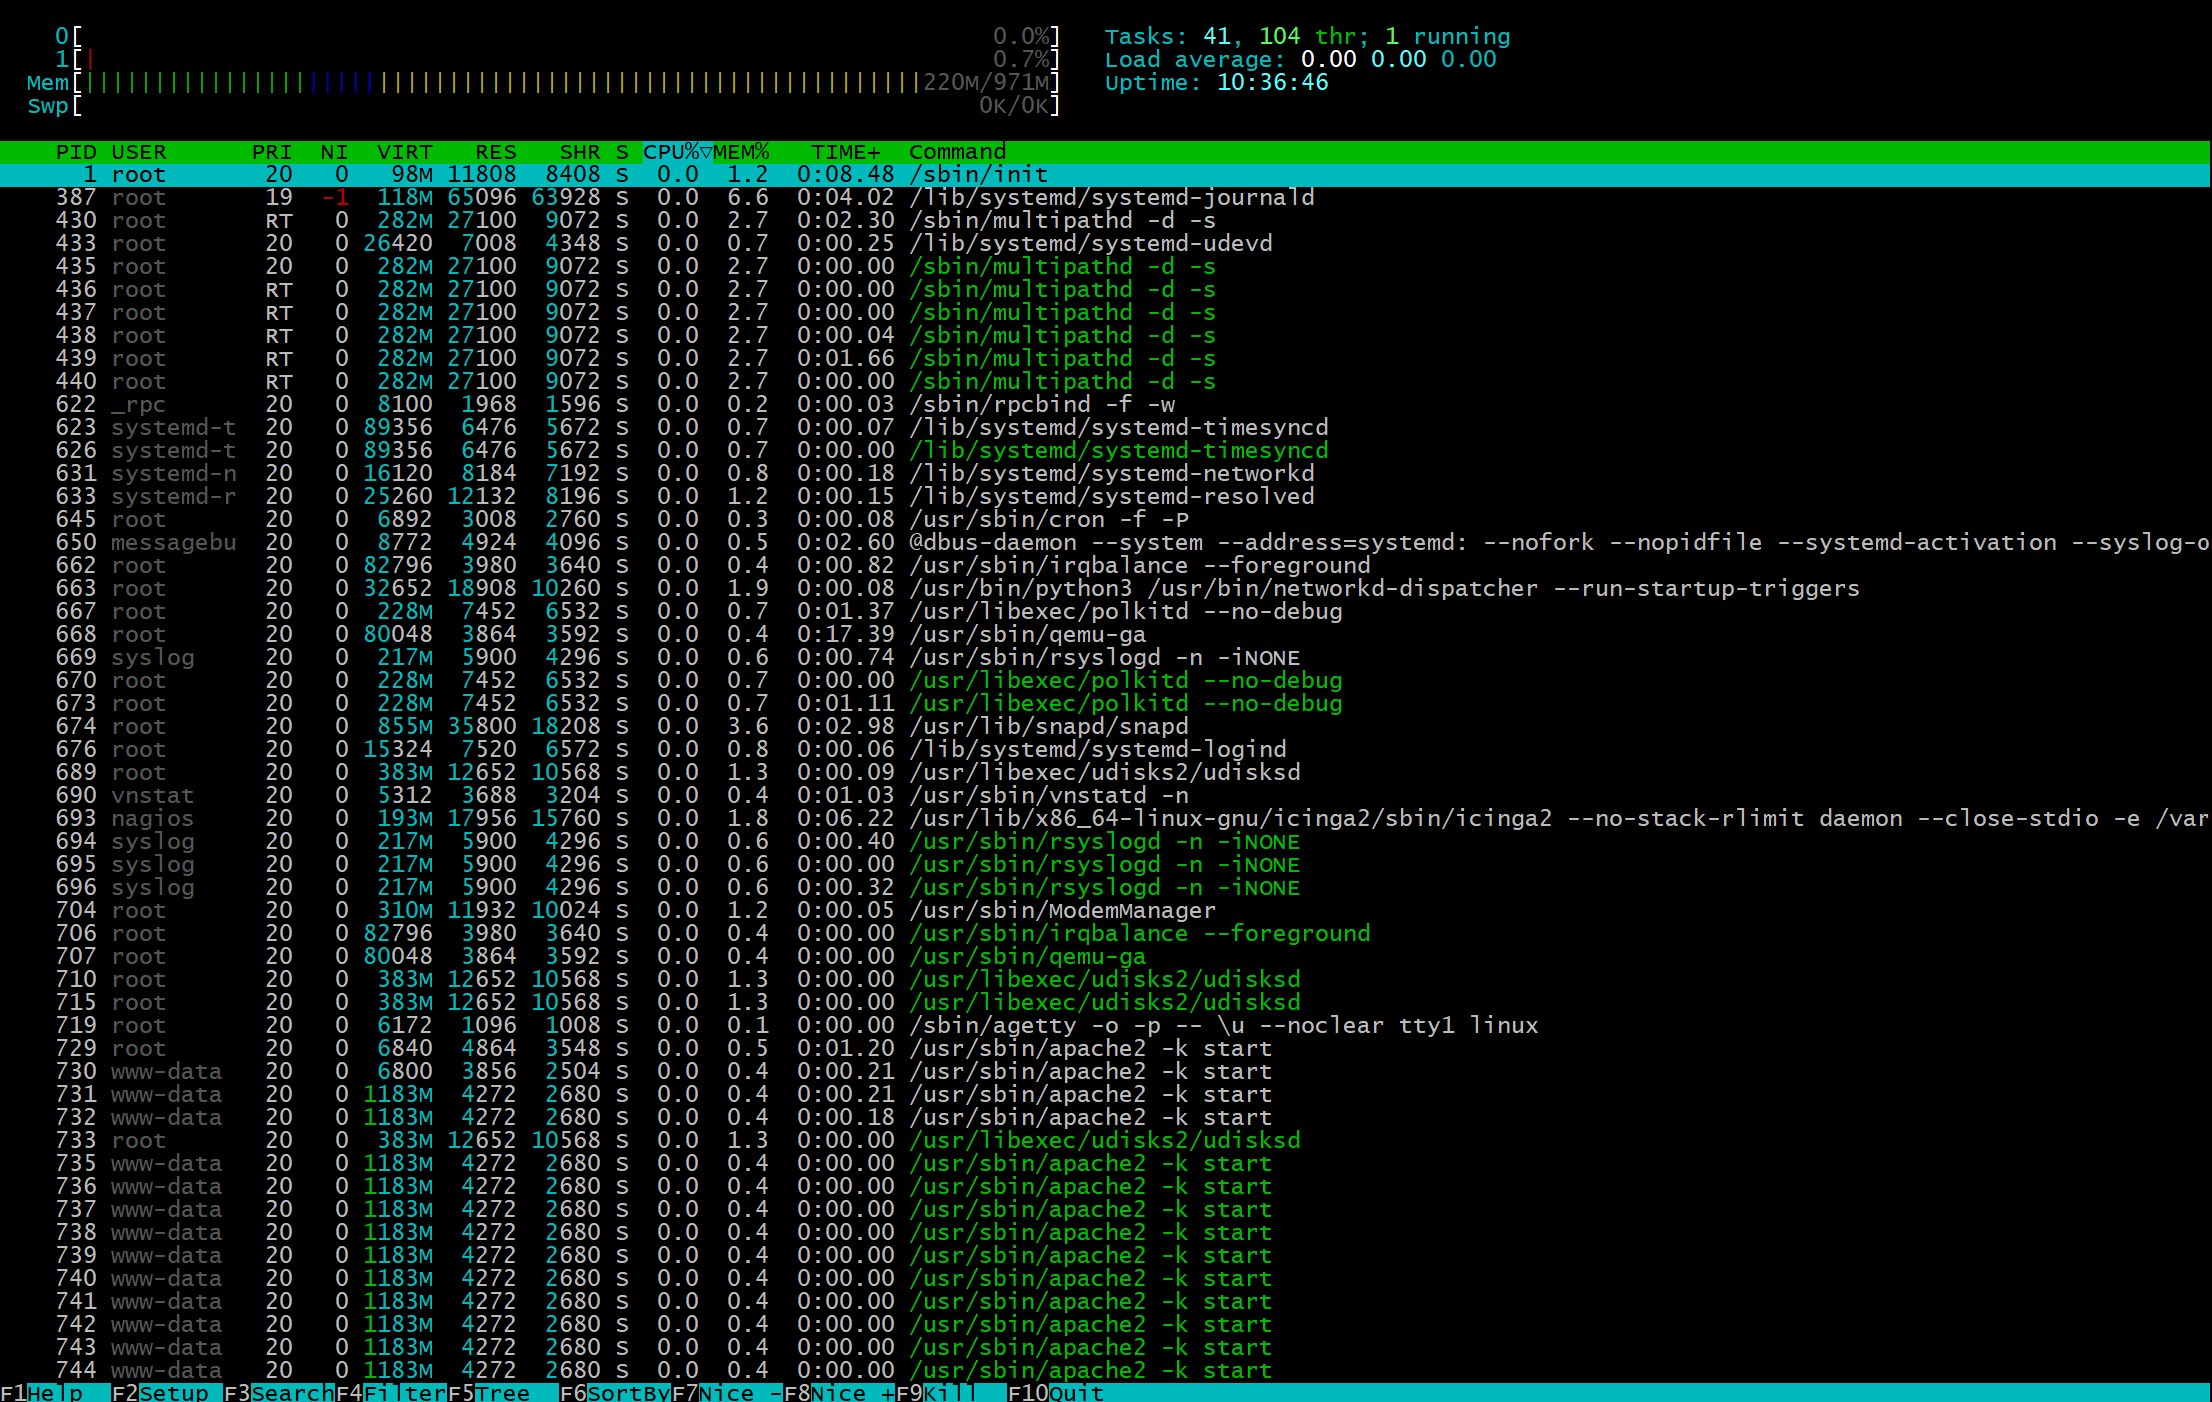Viewport: 2212px width, 1402px height.
Task: Sort by MEM% column header
Action: [x=741, y=152]
